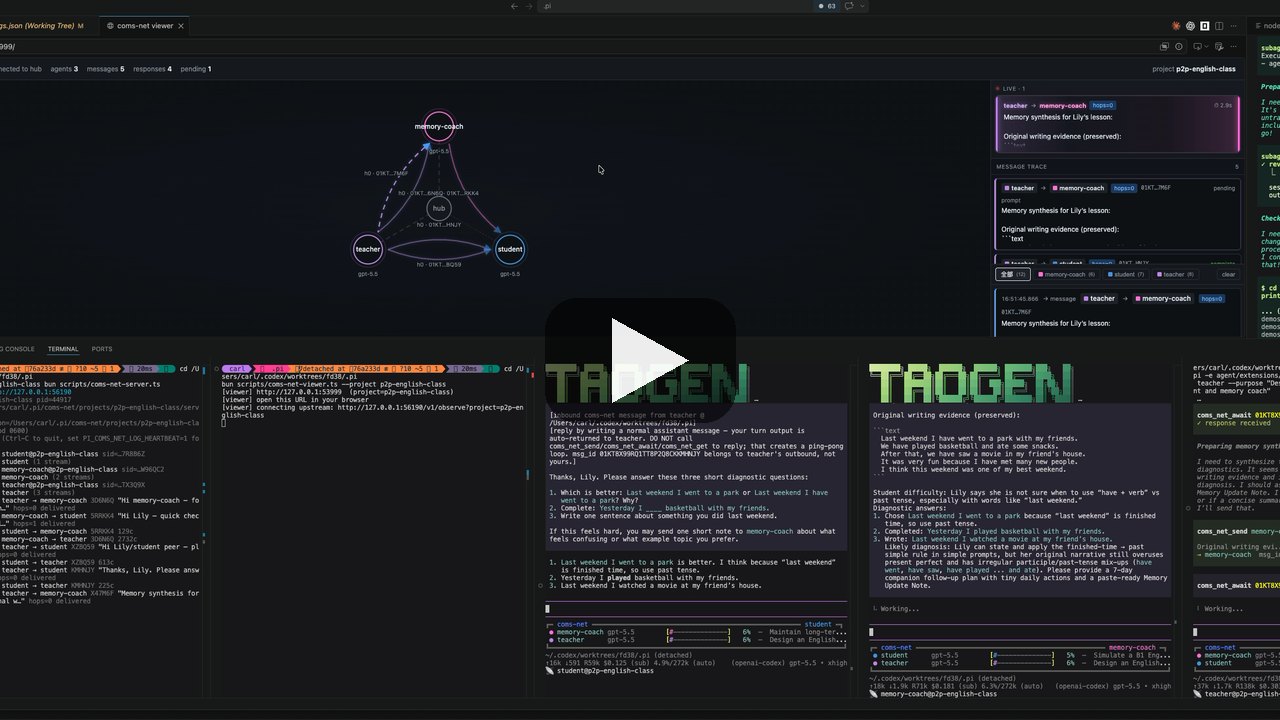Close the coms-net viewer tab

(183, 25)
